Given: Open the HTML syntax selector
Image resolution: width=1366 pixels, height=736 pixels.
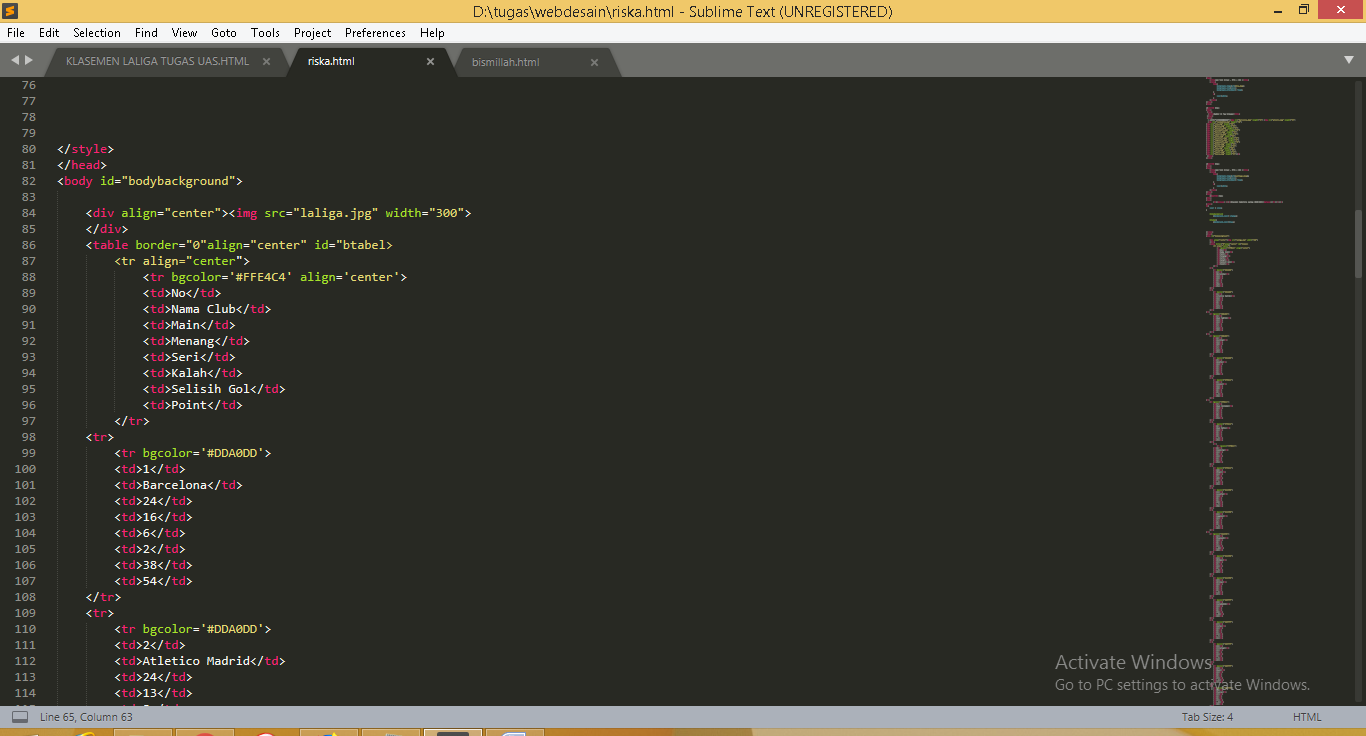Looking at the screenshot, I should pos(1306,717).
